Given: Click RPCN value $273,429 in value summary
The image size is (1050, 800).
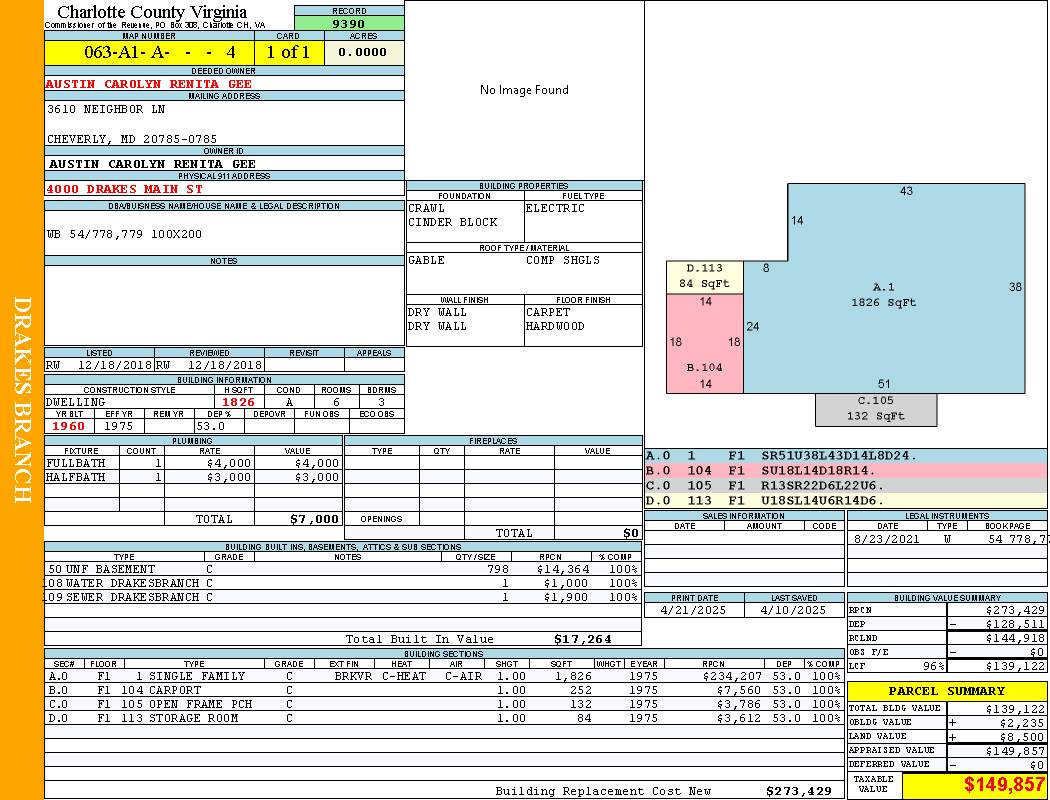Looking at the screenshot, I should coord(1015,611).
